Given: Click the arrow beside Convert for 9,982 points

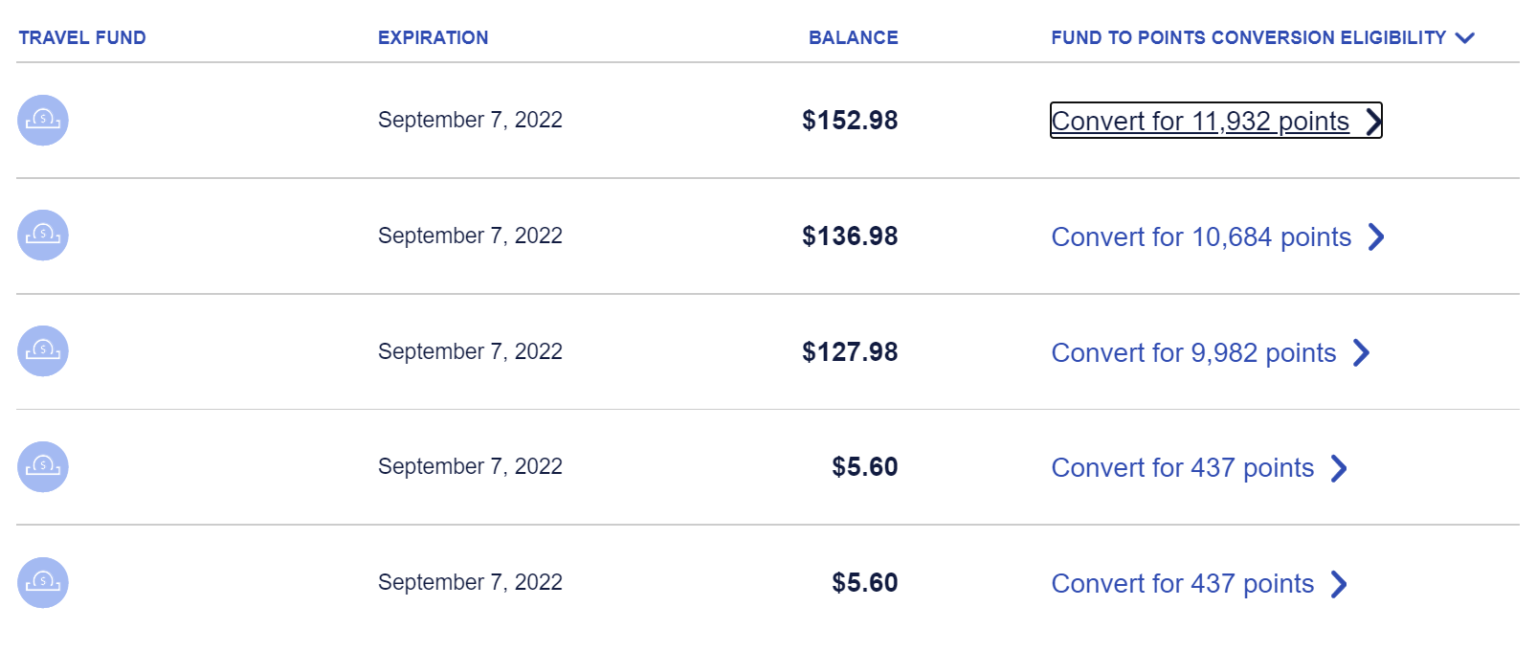Looking at the screenshot, I should point(1362,353).
